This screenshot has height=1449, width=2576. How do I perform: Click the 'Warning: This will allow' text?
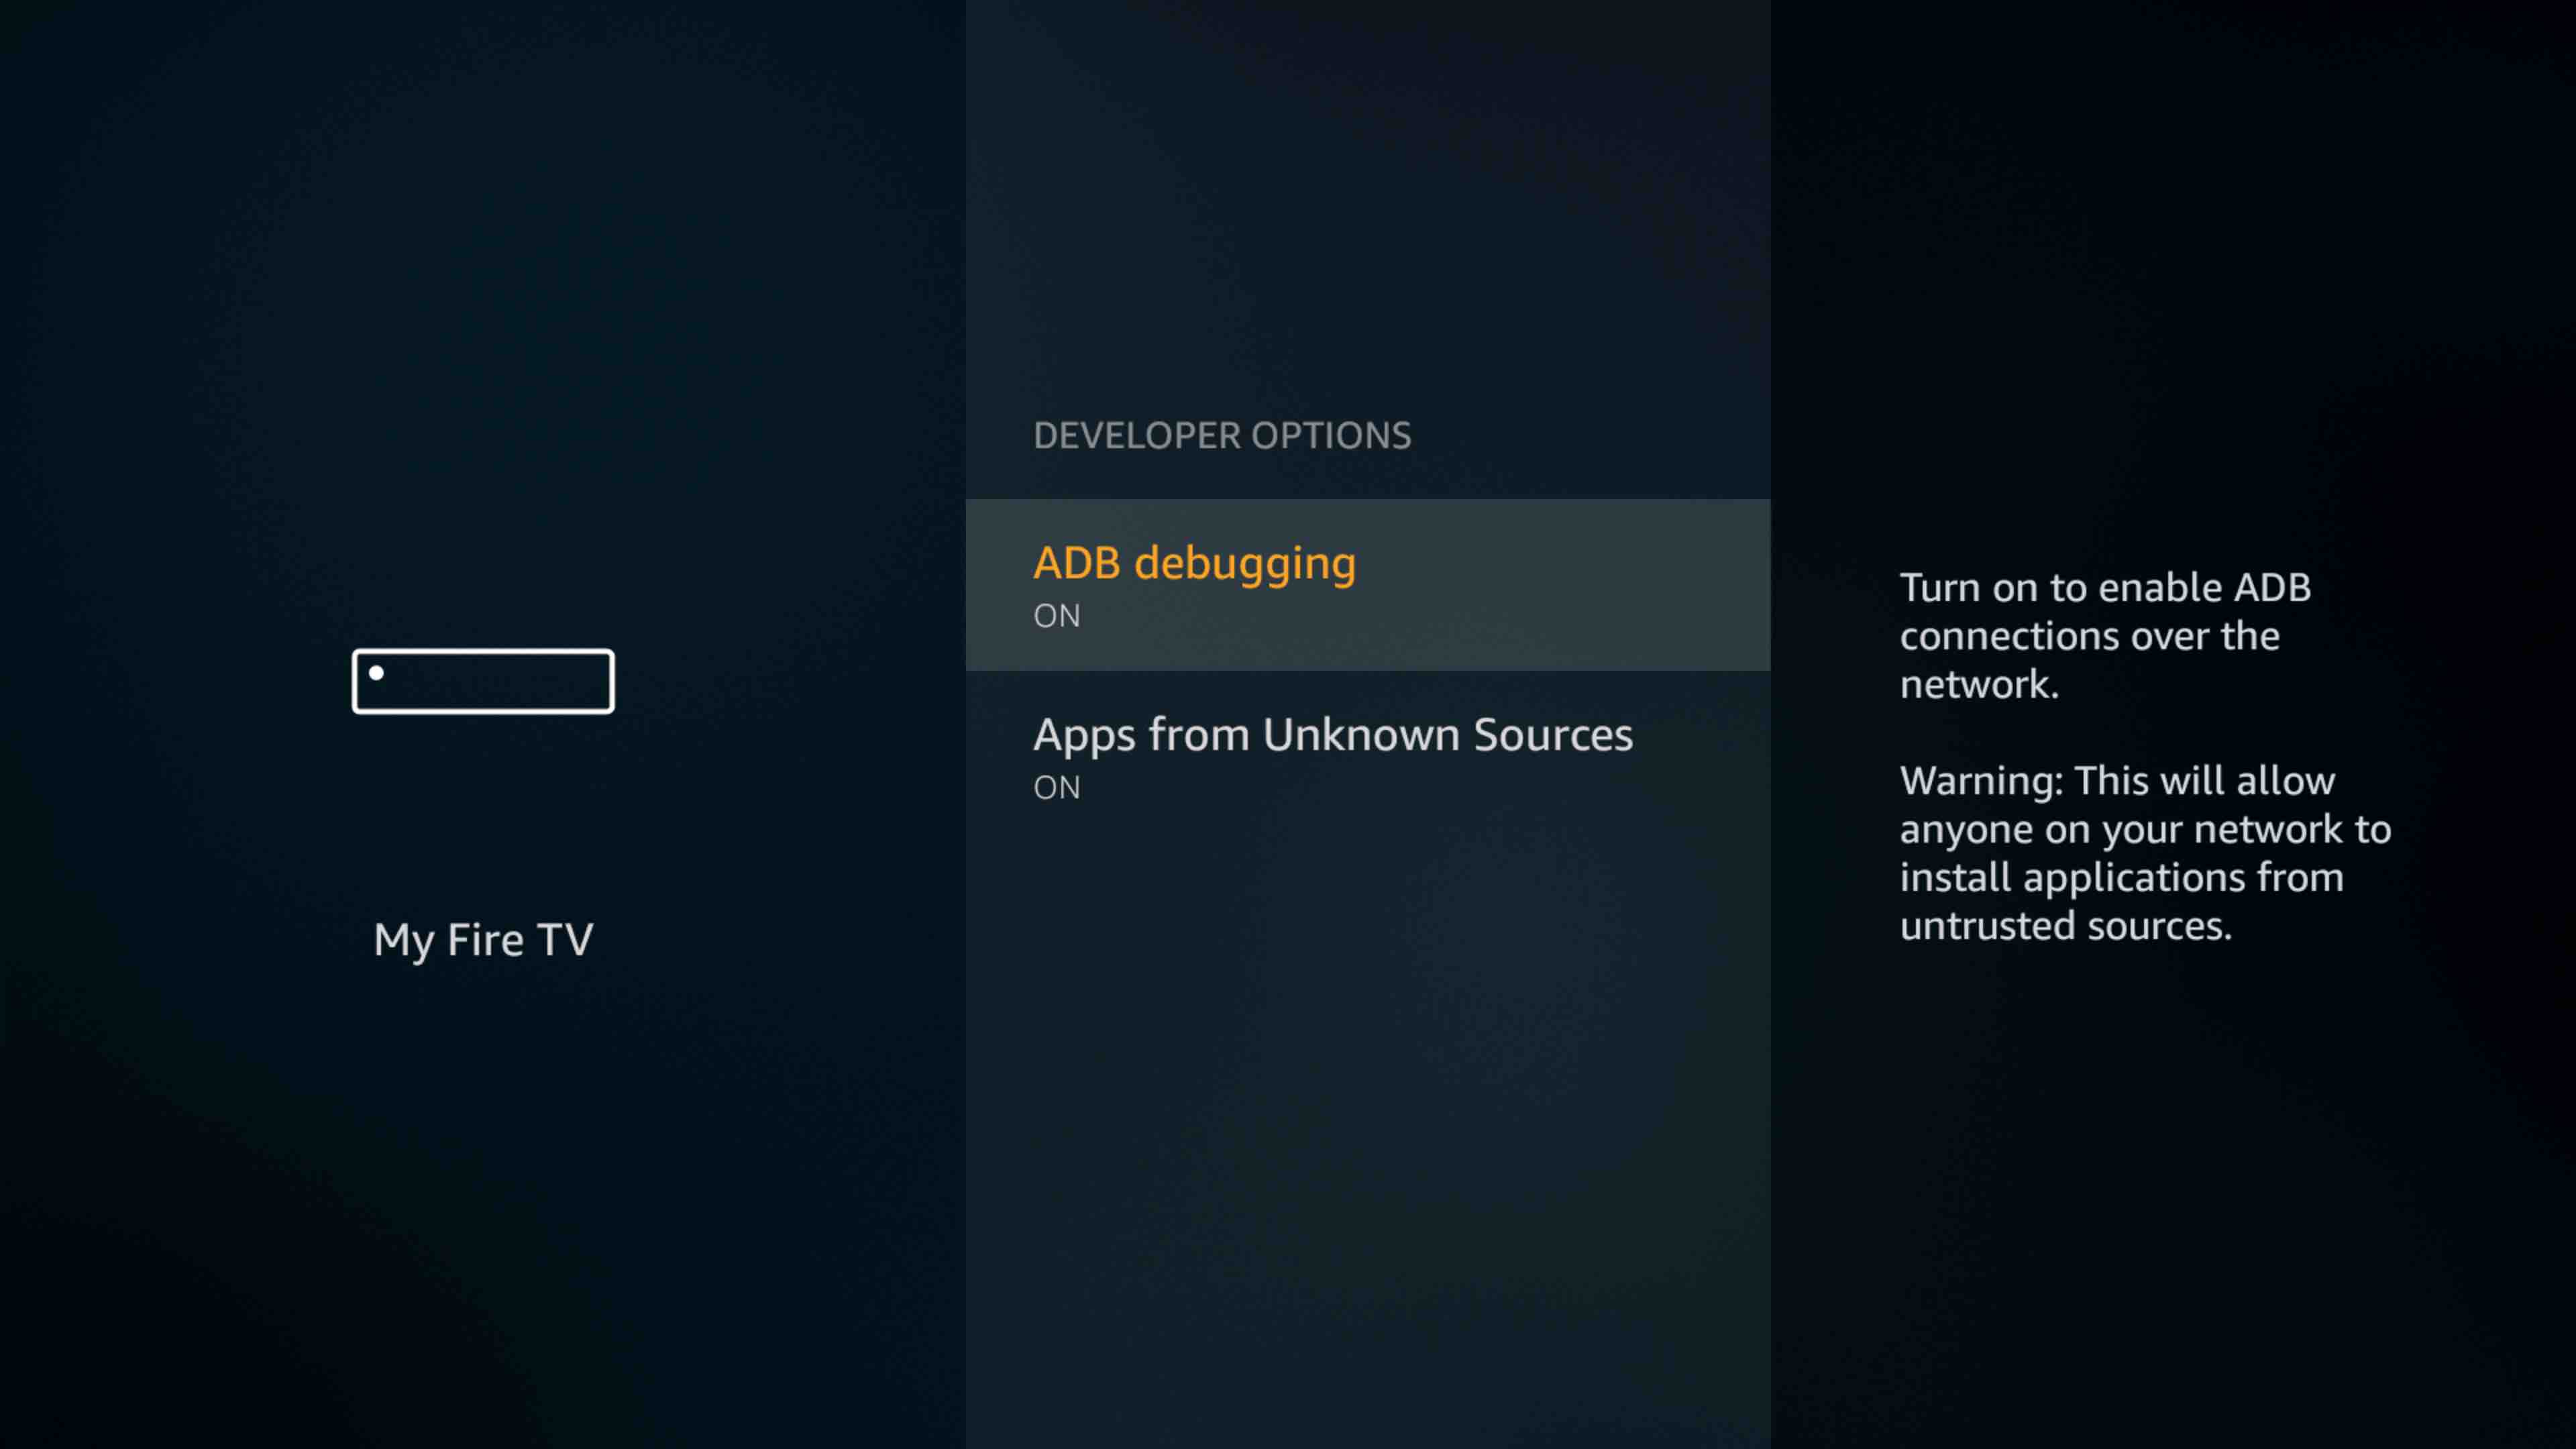click(2145, 853)
